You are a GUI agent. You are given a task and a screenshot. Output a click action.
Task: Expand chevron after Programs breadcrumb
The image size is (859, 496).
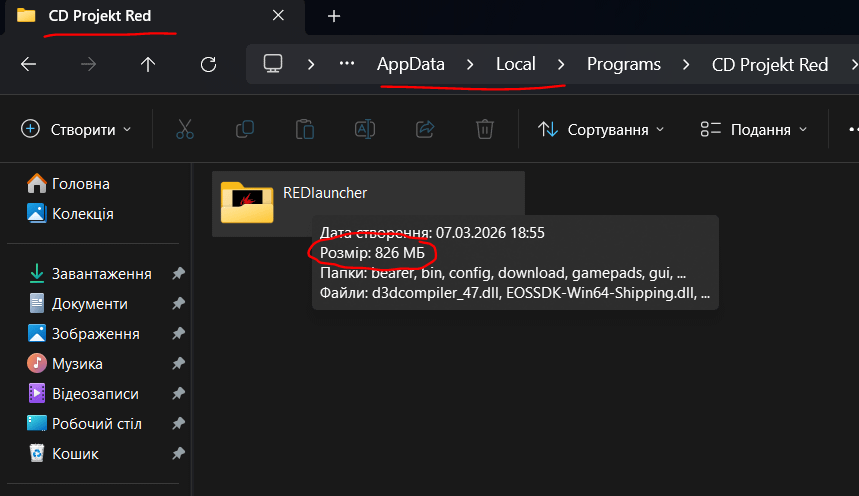tap(686, 65)
